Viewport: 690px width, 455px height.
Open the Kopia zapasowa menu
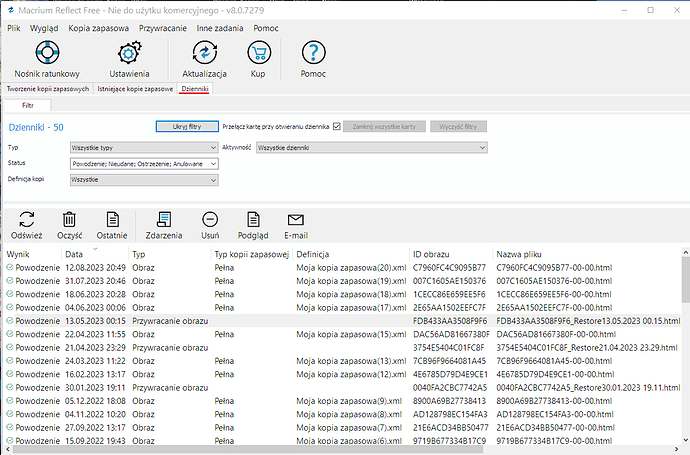(99, 28)
